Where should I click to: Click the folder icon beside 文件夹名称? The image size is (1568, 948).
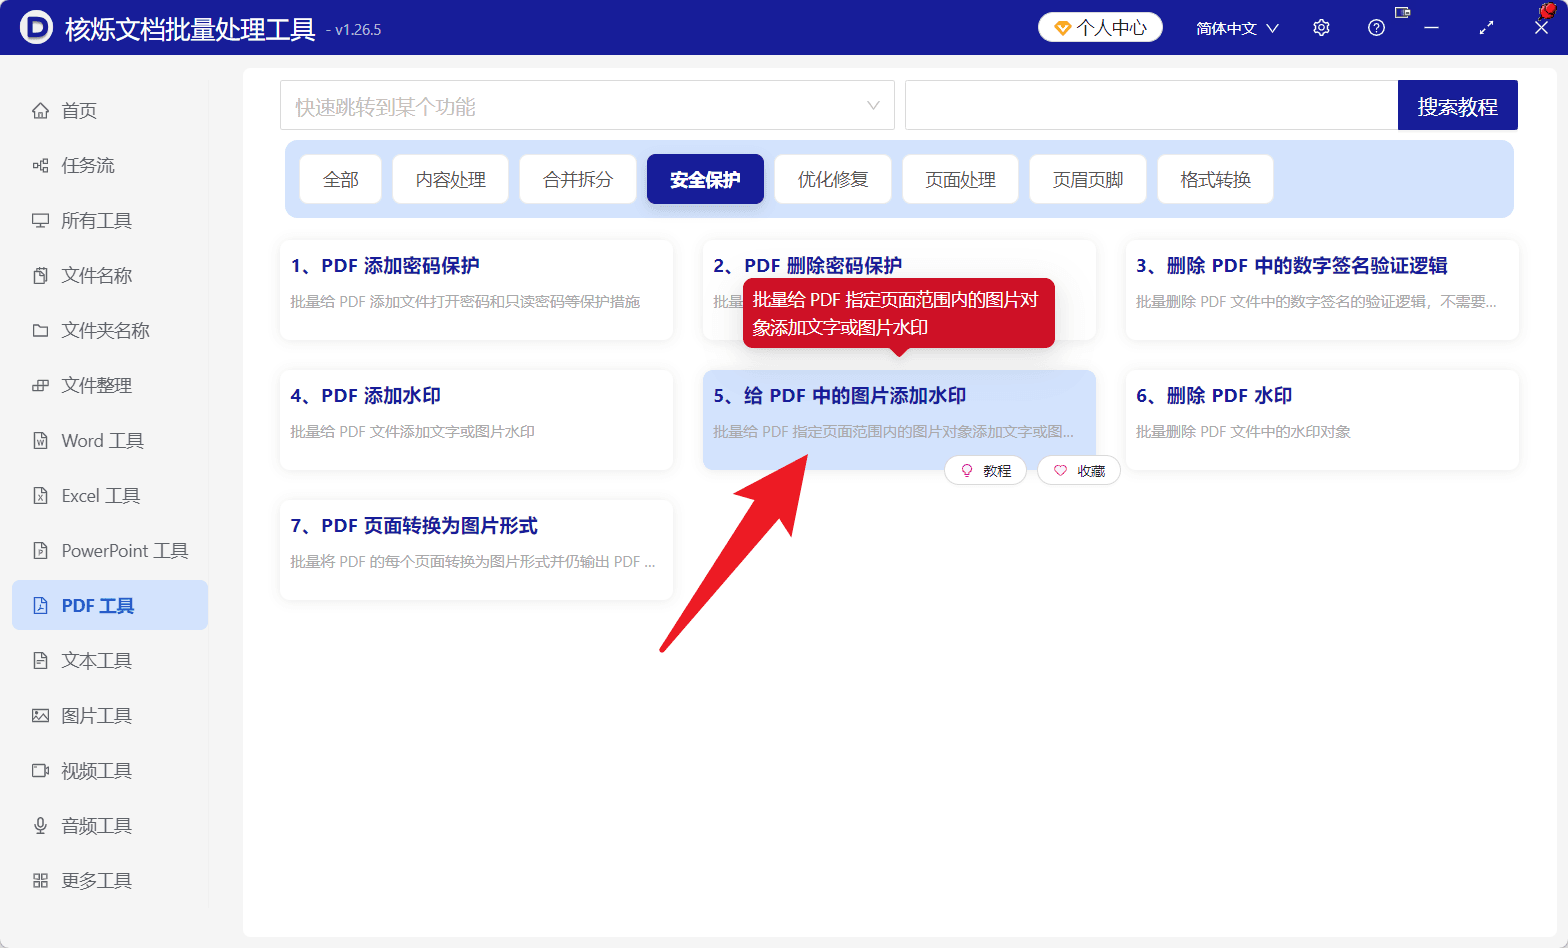(x=40, y=330)
